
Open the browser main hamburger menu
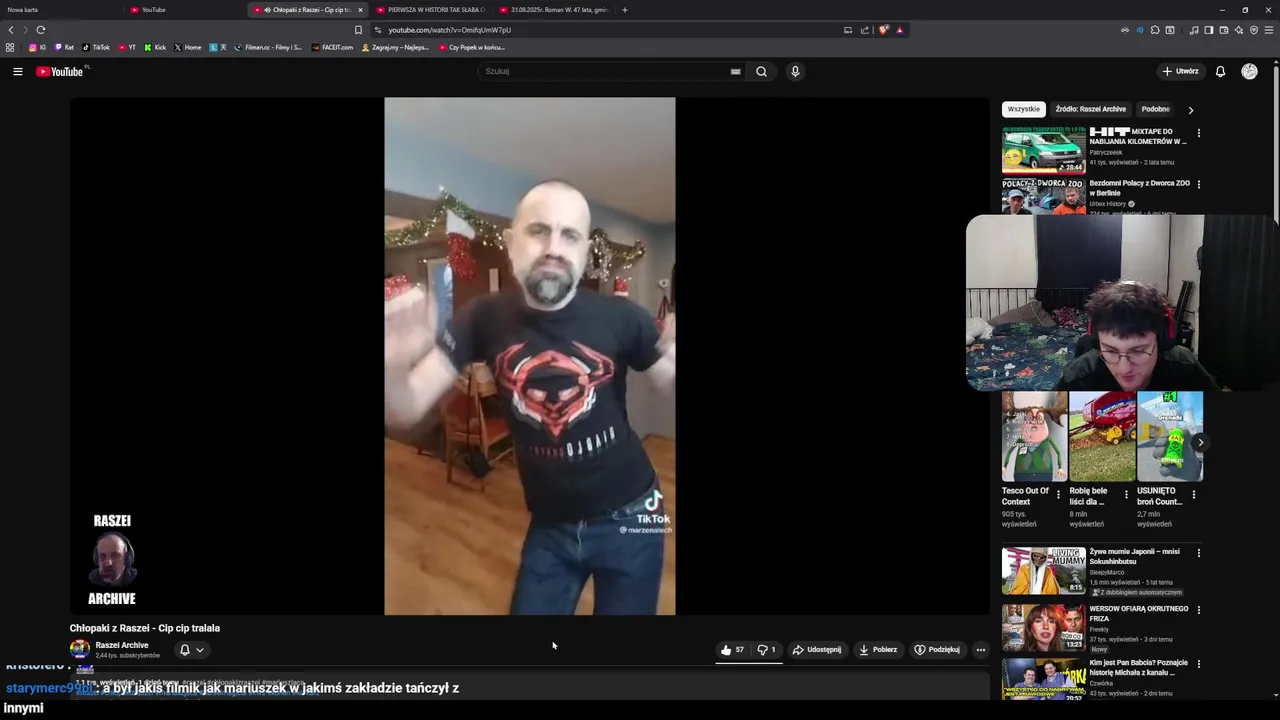1270,30
